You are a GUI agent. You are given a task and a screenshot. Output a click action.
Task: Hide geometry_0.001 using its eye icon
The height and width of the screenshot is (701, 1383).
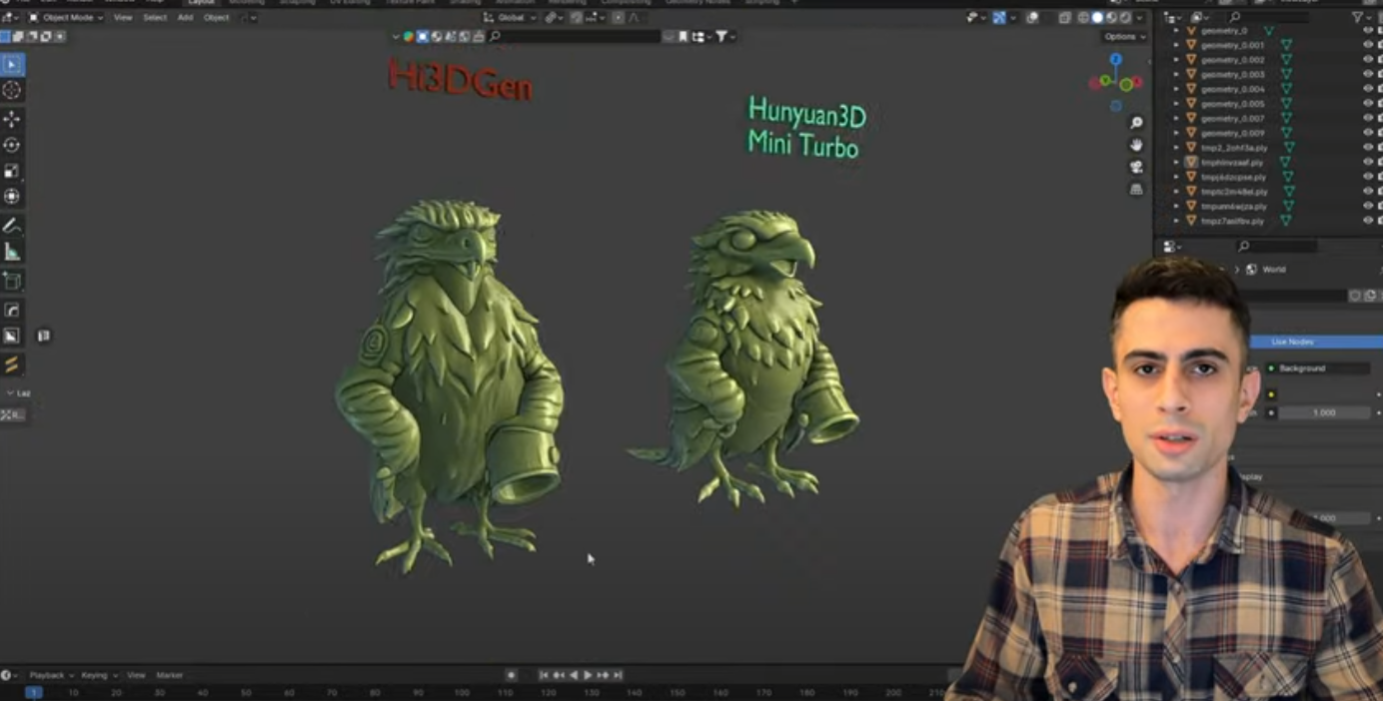click(x=1368, y=45)
